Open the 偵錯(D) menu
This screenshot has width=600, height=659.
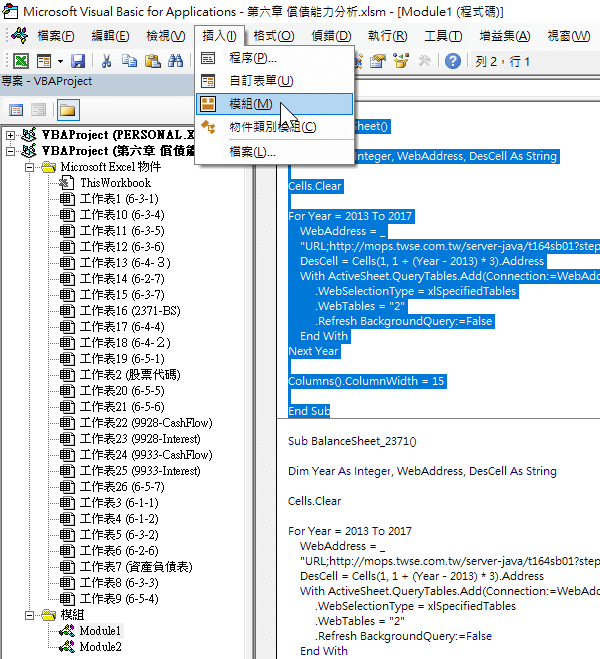(331, 36)
